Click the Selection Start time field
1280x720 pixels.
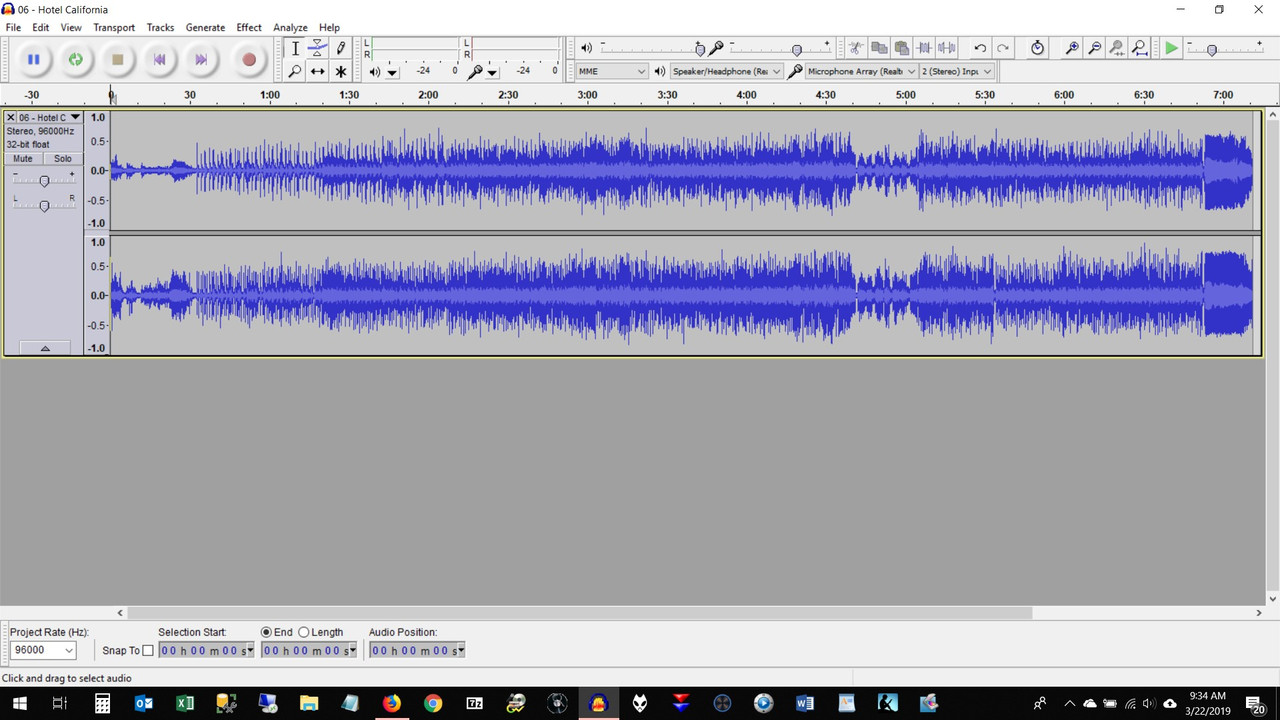point(206,650)
